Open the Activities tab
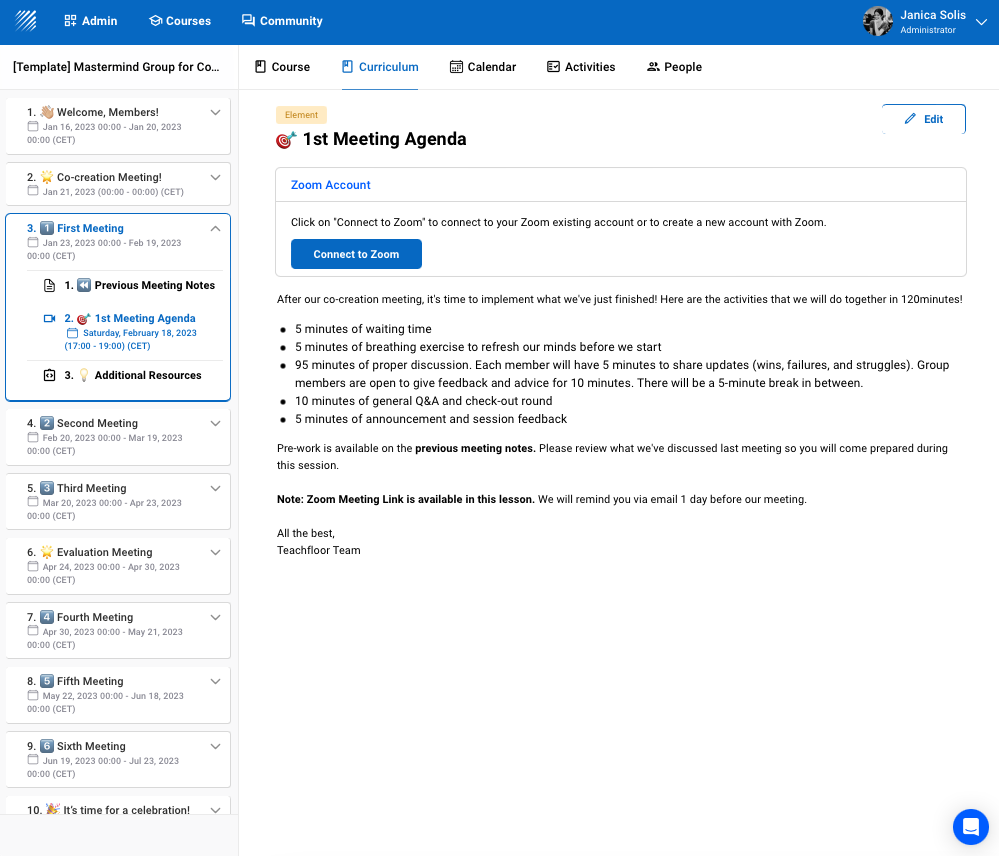 [580, 67]
